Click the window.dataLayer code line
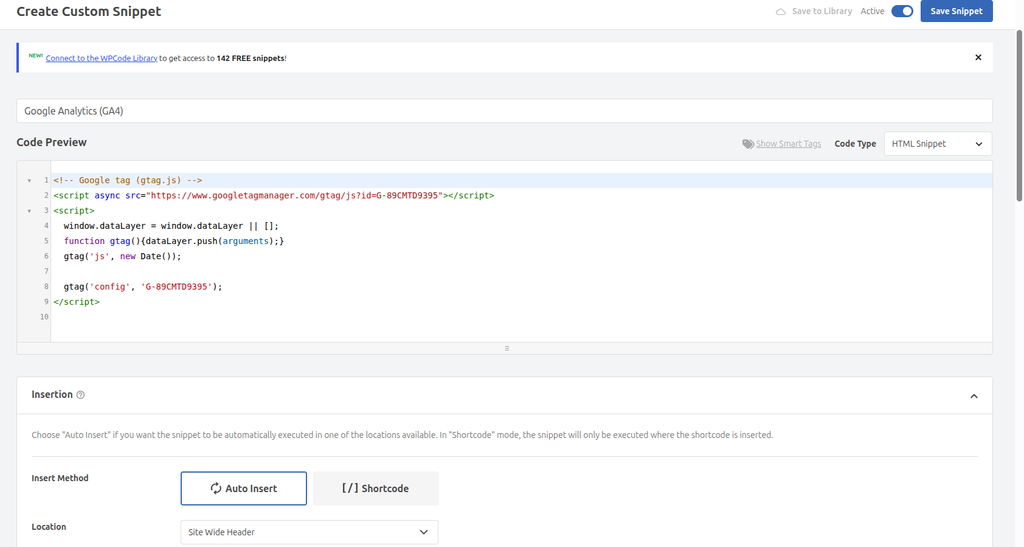This screenshot has height=547, width=1024. coord(171,226)
